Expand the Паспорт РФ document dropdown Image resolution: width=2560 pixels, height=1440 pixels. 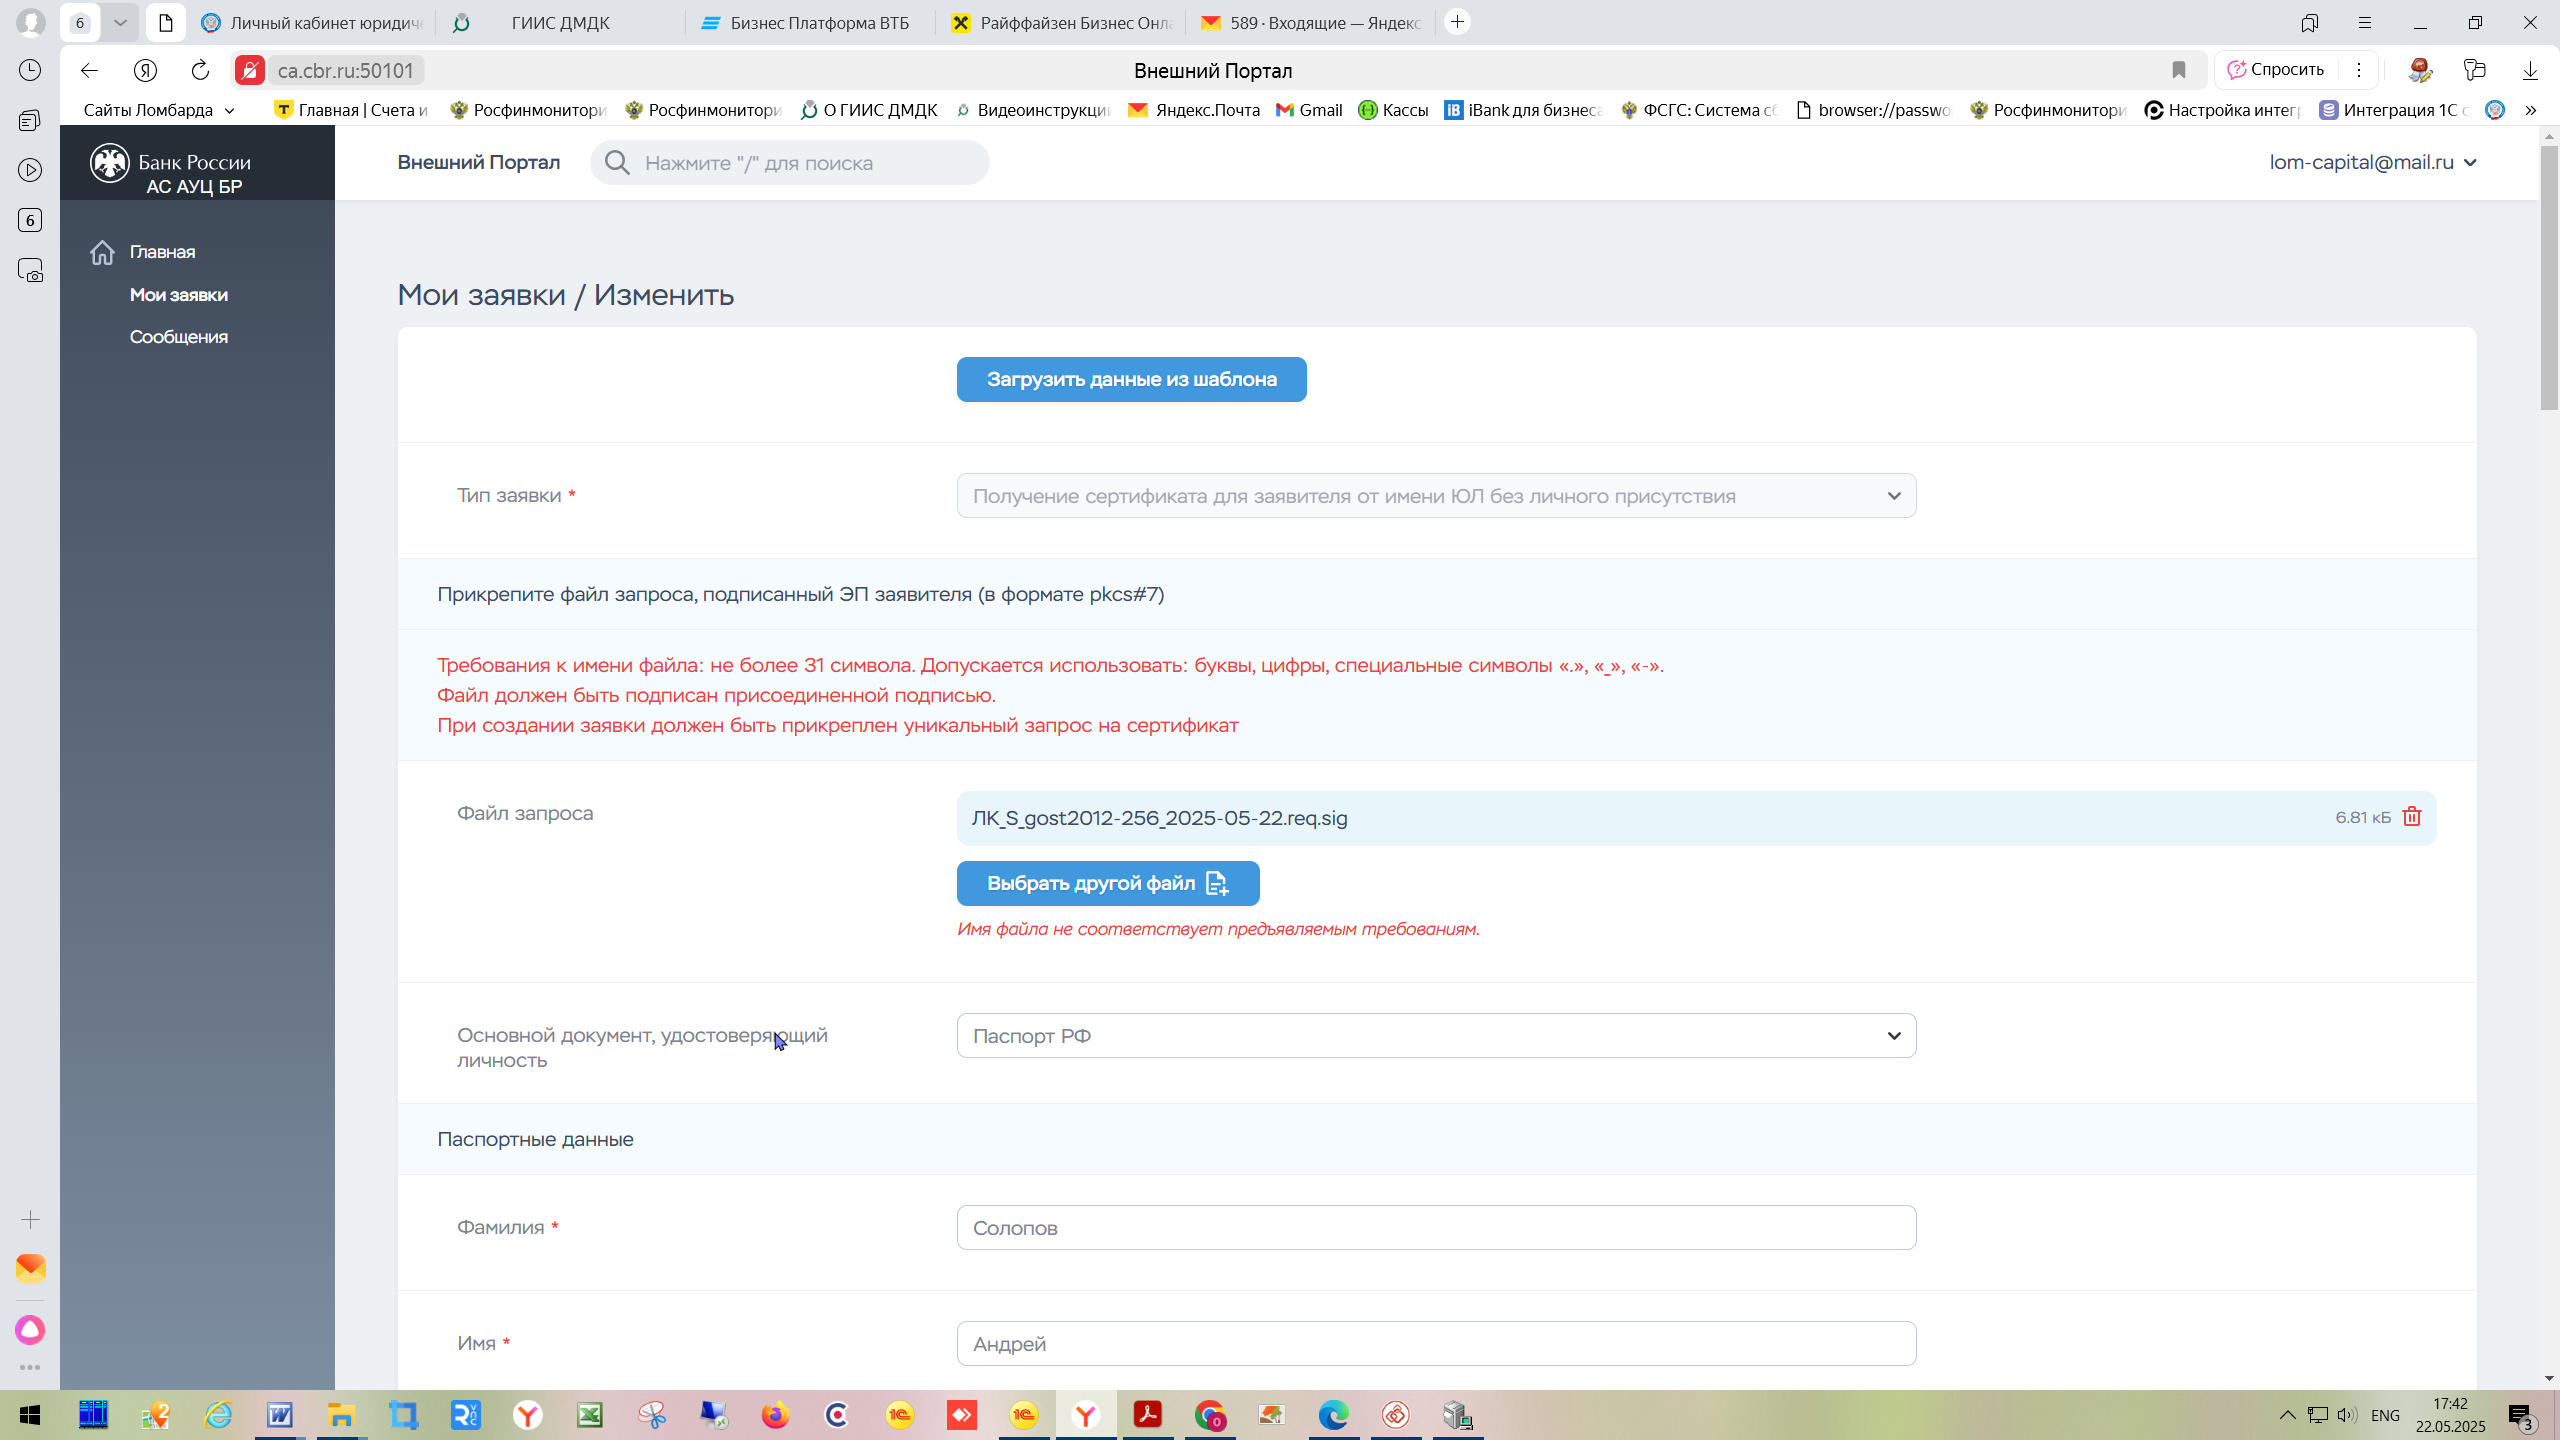tap(1436, 1036)
